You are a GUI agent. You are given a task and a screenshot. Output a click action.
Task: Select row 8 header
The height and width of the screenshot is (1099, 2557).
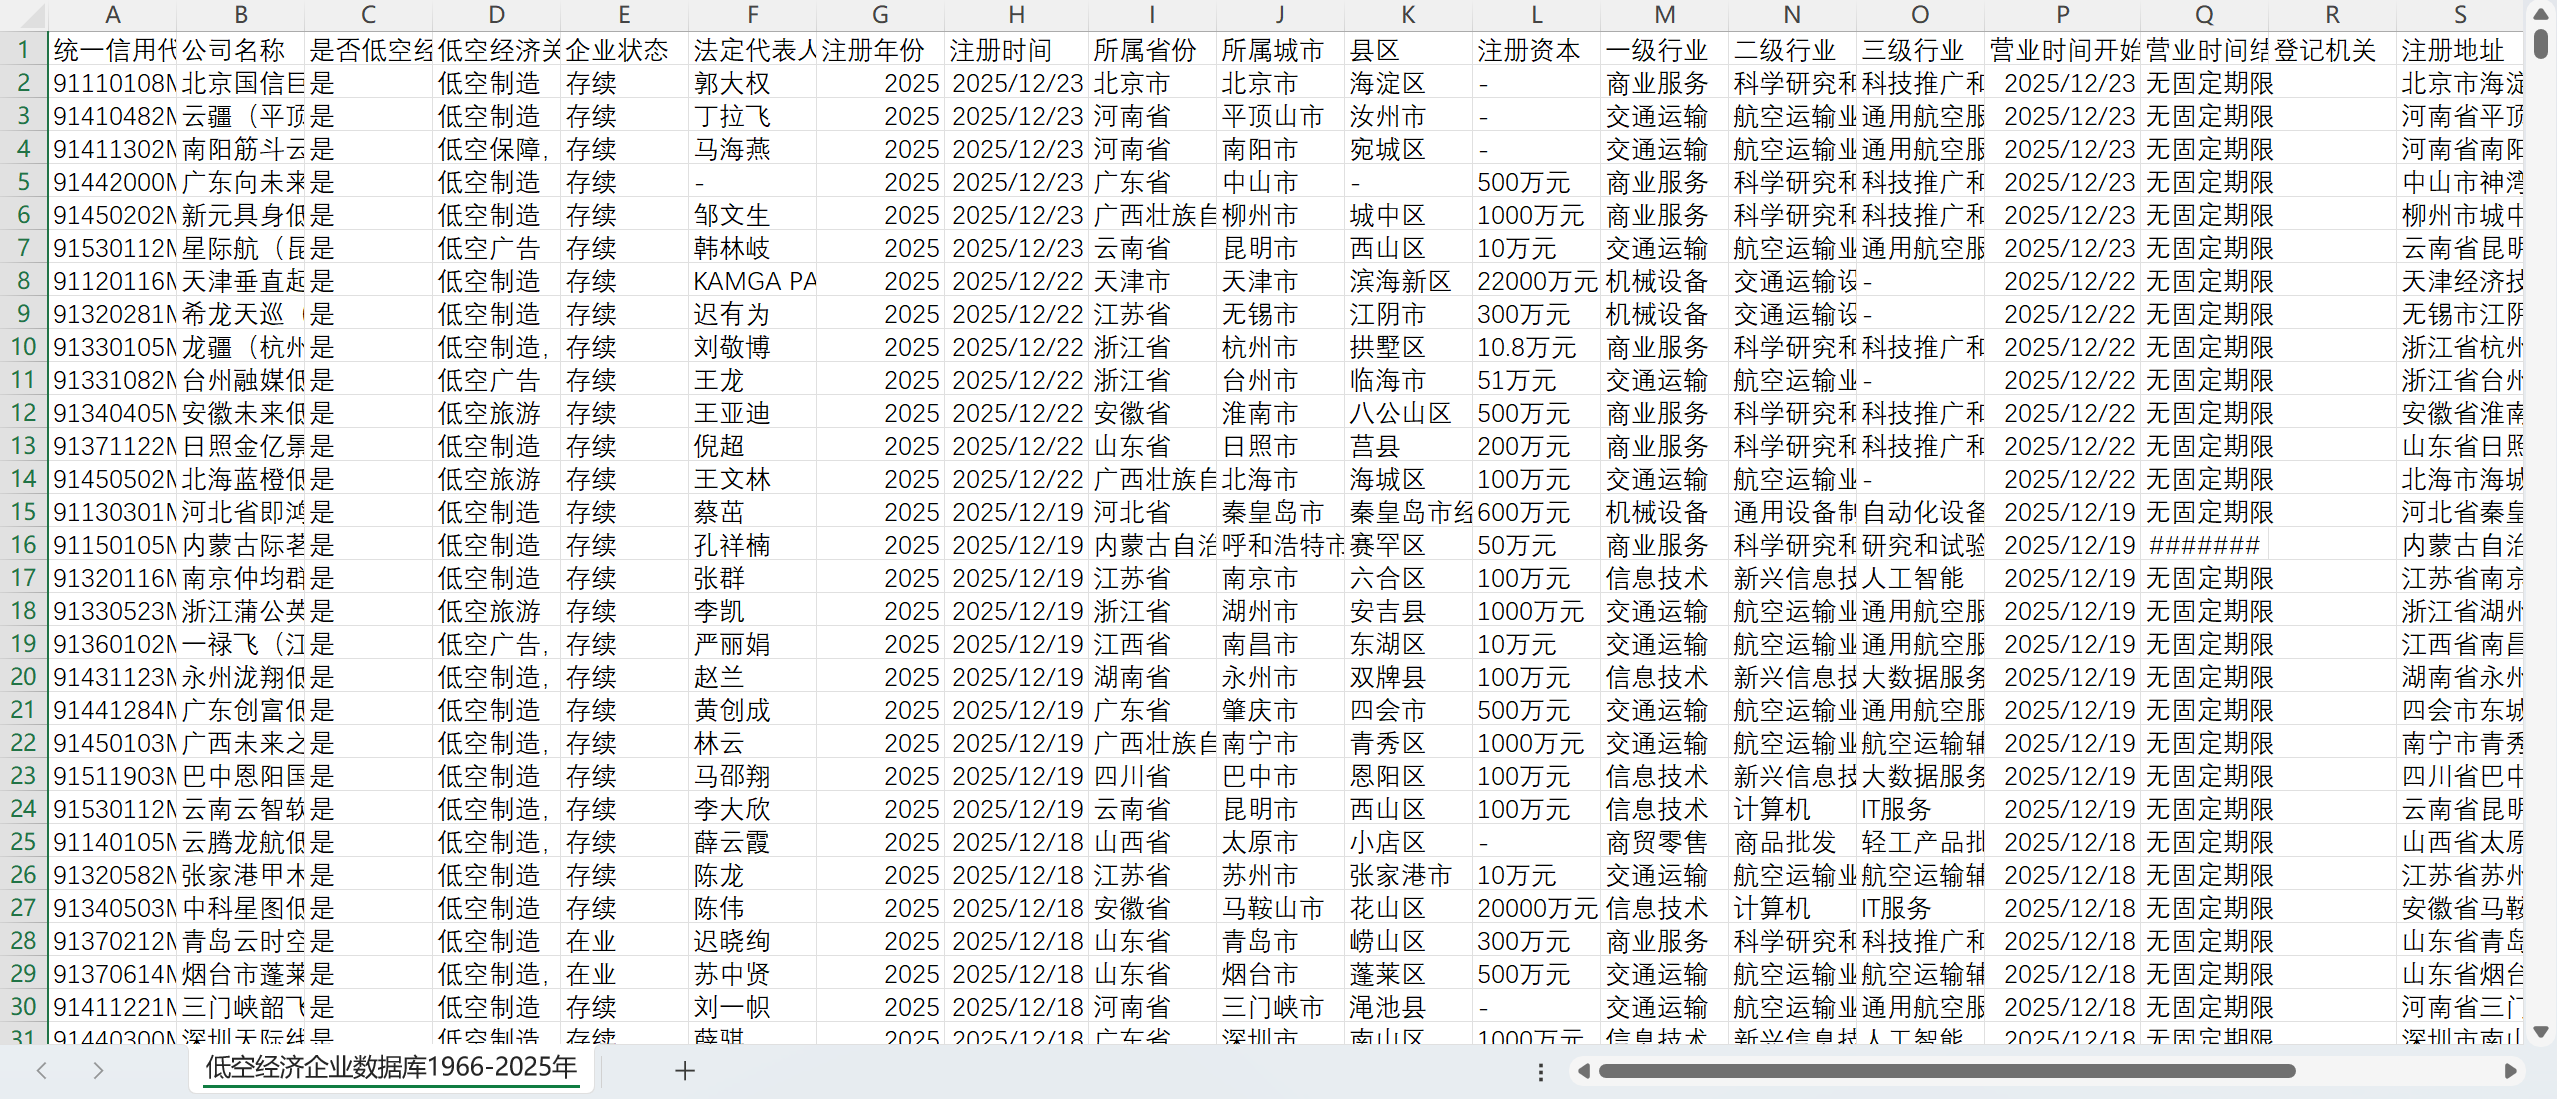[x=23, y=281]
